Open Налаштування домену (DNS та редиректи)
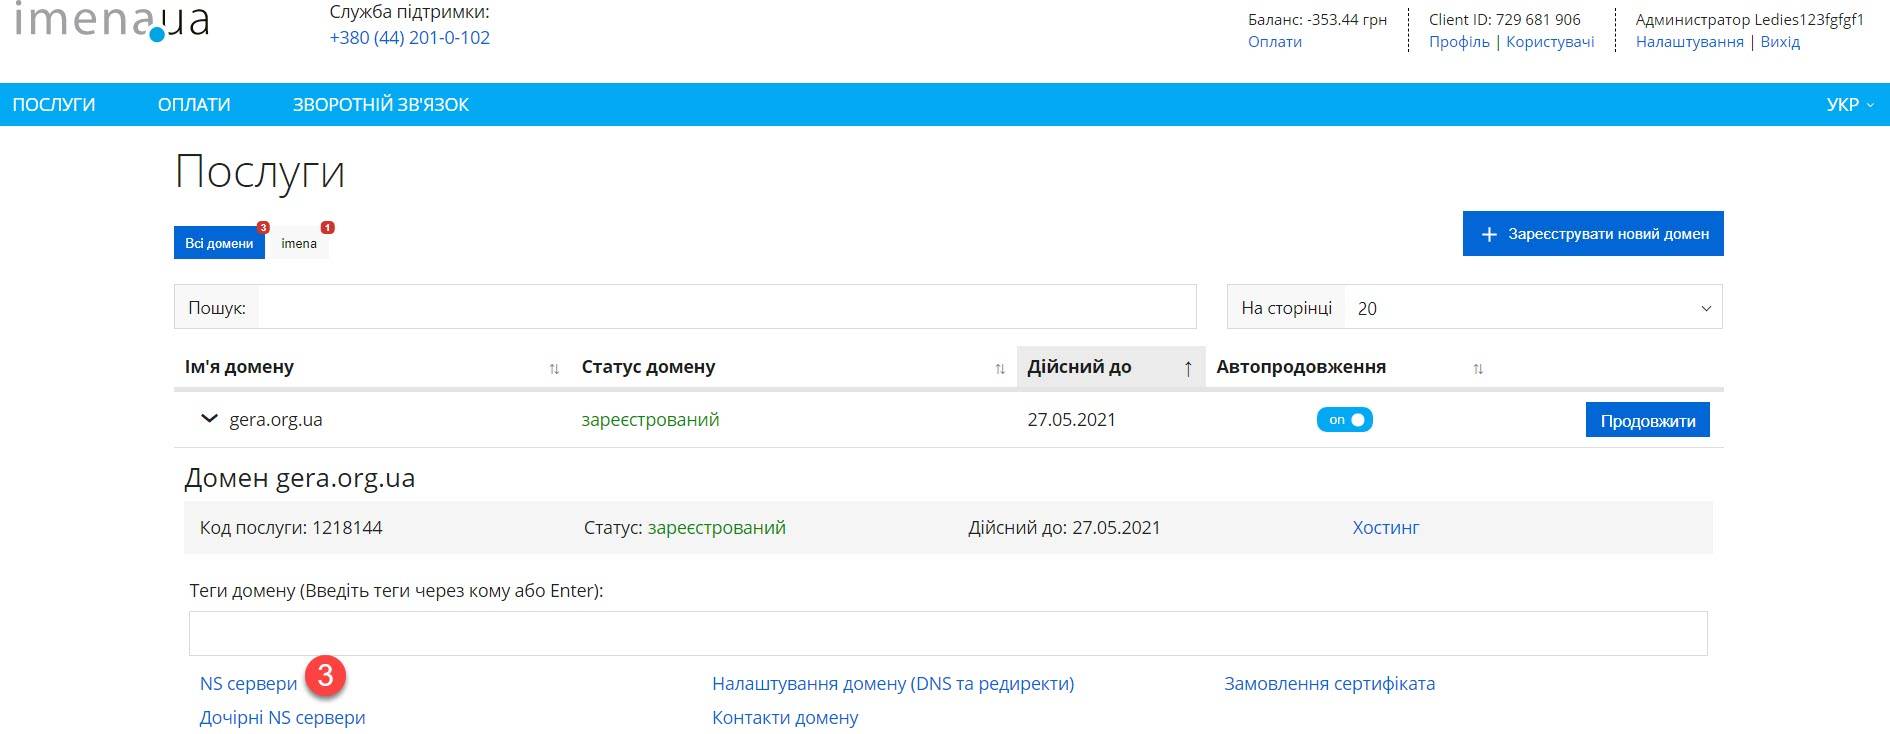The width and height of the screenshot is (1890, 734). click(893, 684)
